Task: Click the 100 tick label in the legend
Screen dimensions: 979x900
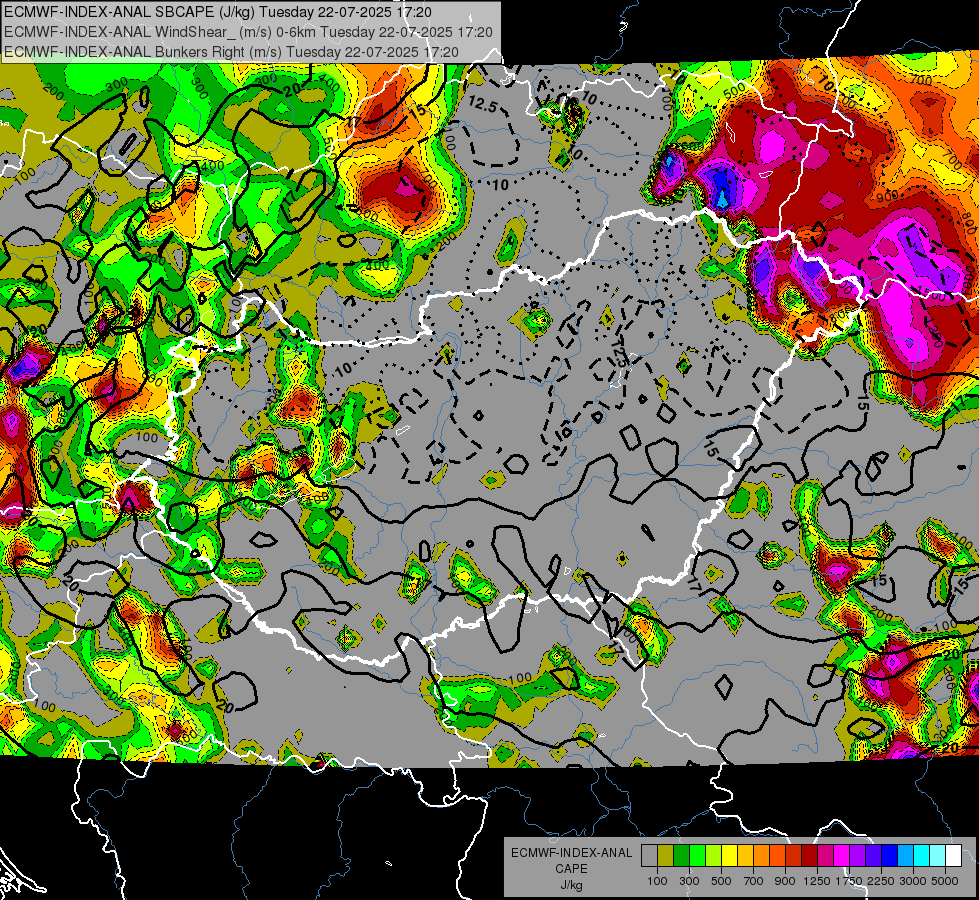Action: pyautogui.click(x=657, y=881)
